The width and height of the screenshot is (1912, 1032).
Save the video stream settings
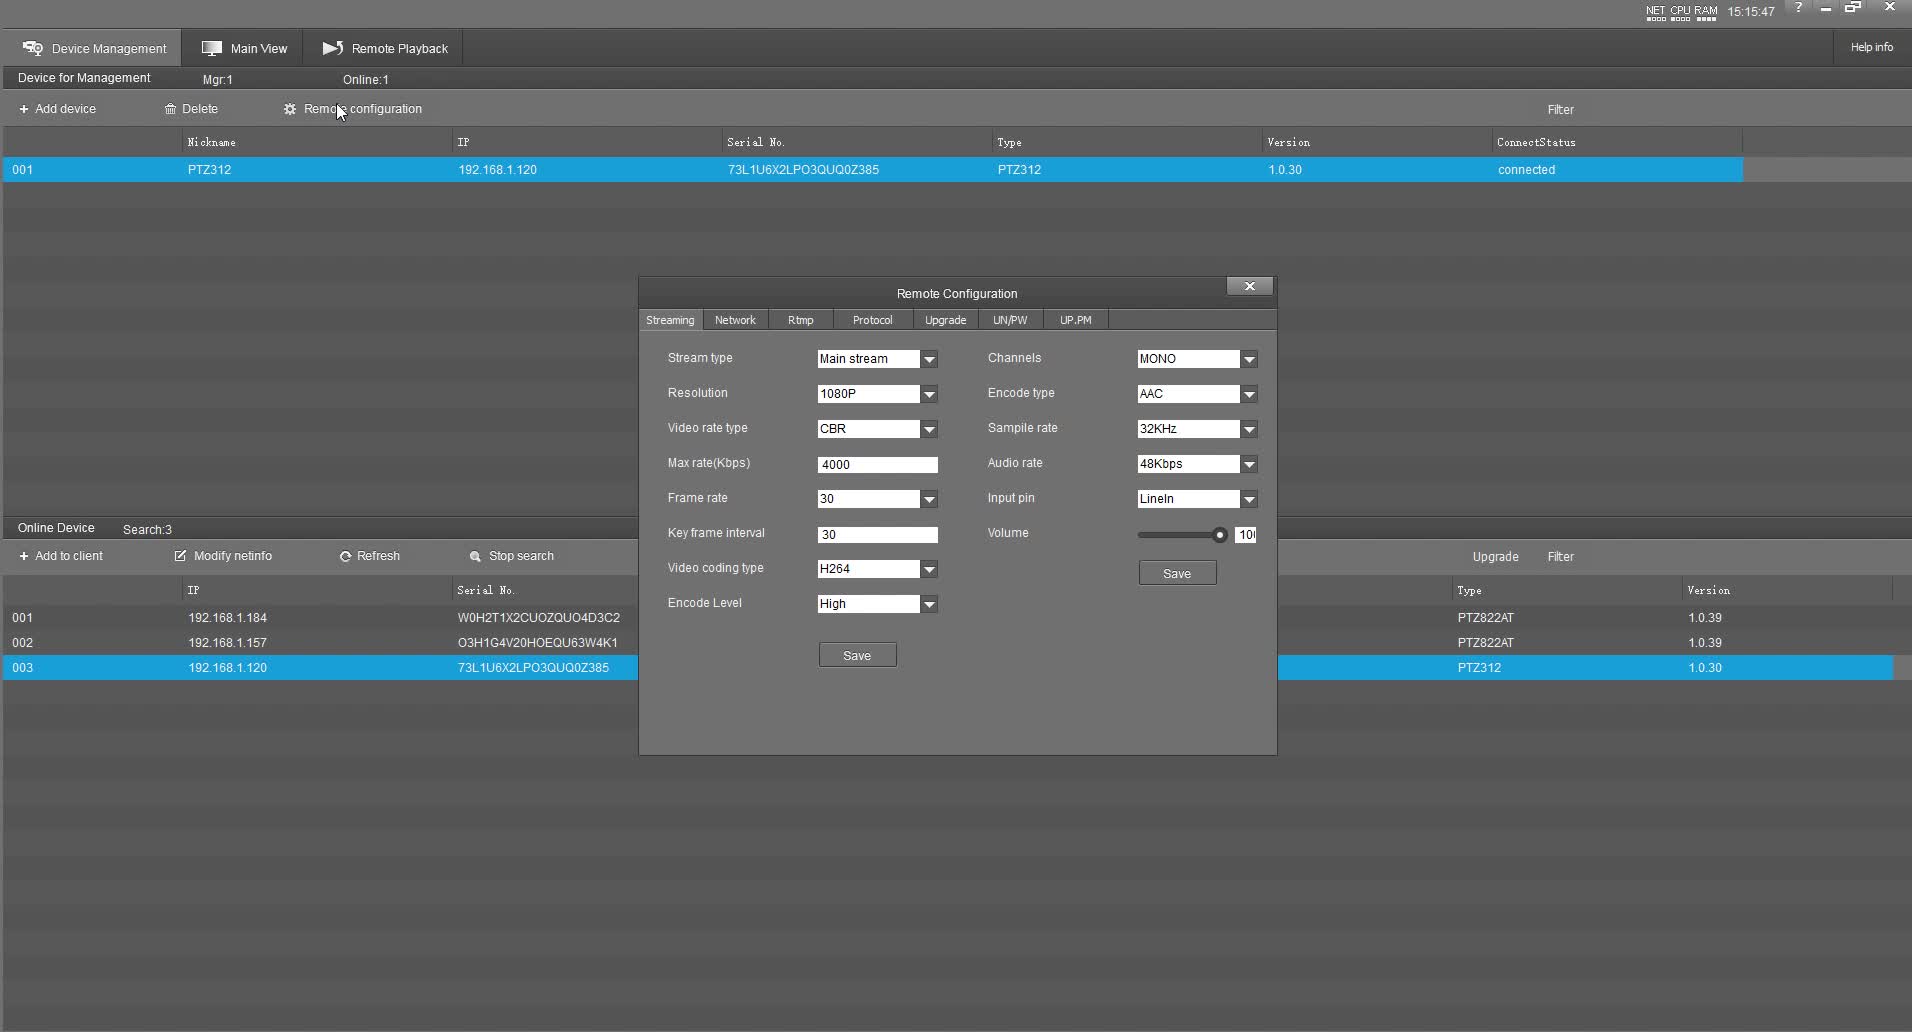[x=857, y=655]
